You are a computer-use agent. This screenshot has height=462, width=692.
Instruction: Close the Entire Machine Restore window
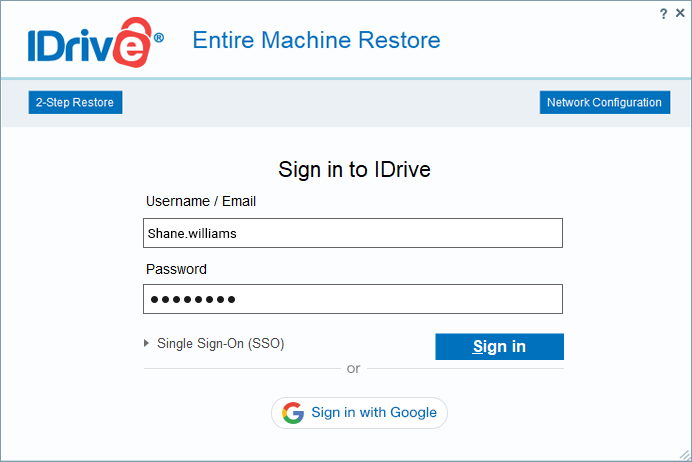point(680,13)
